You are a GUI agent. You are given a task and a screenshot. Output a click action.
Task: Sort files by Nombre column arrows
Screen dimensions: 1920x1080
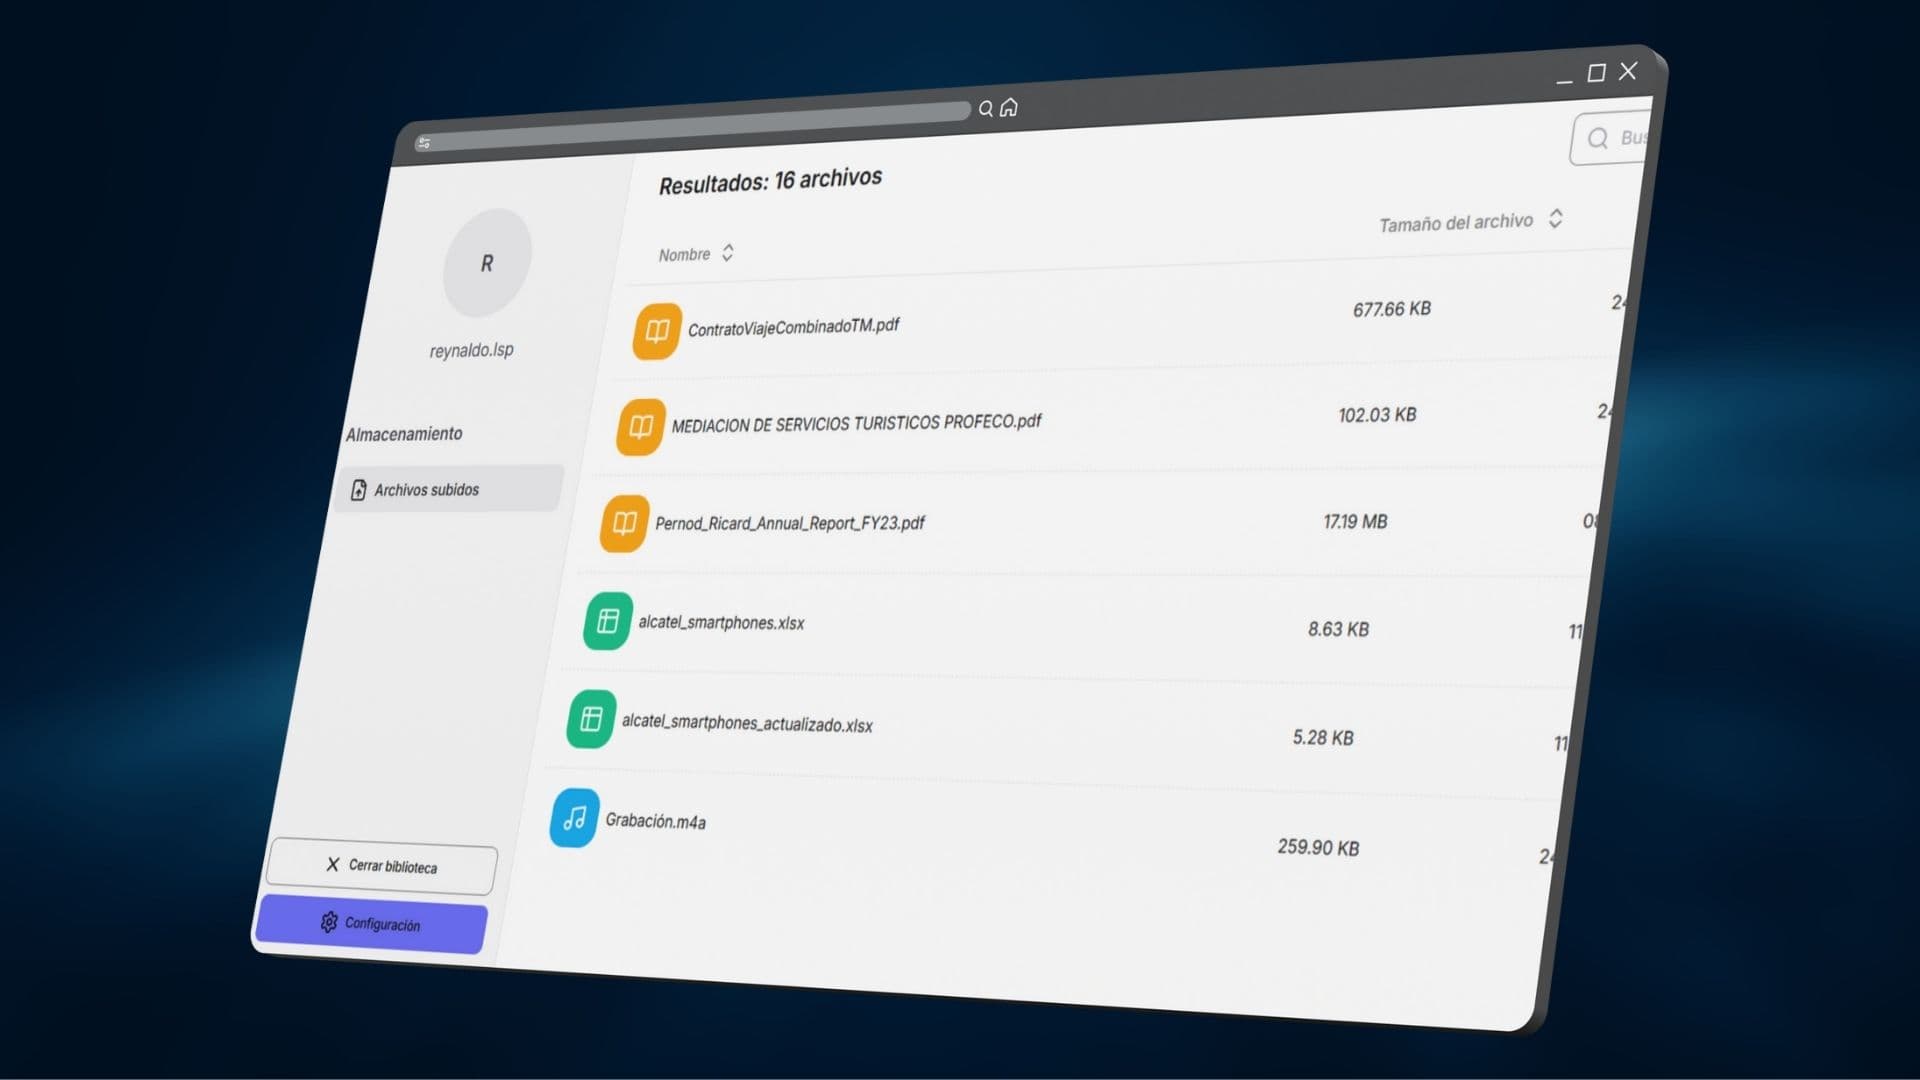point(728,253)
